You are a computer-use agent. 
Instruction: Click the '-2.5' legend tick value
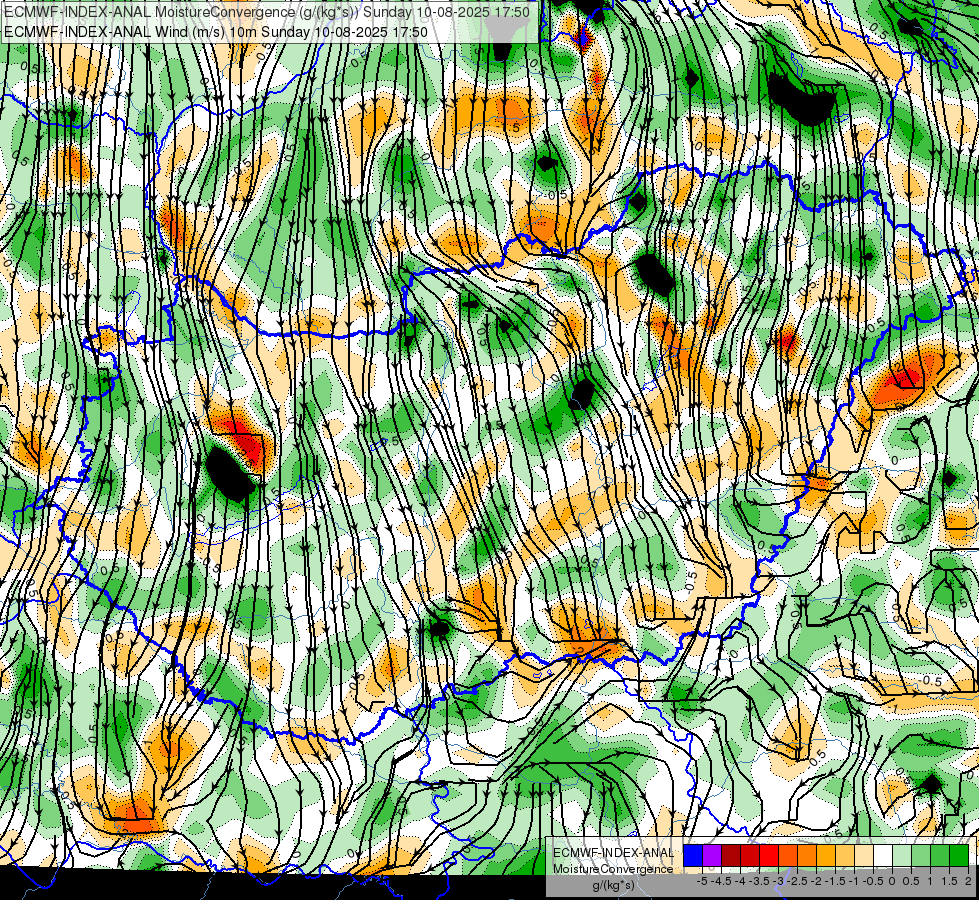797,881
